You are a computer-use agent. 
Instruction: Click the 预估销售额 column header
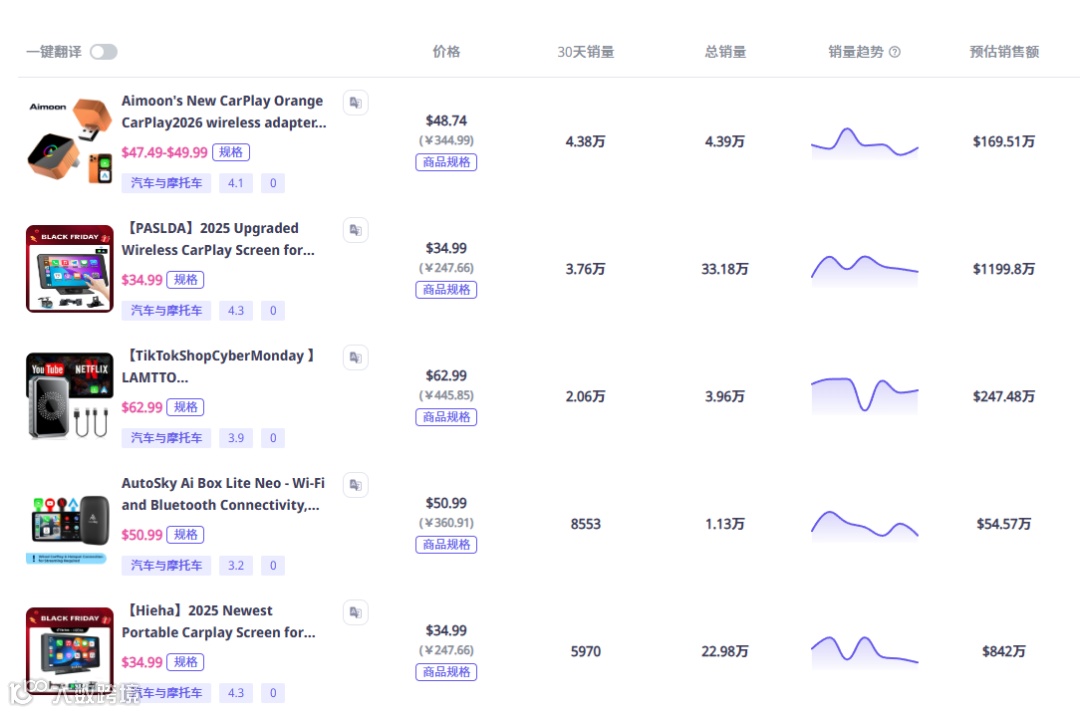(1004, 52)
